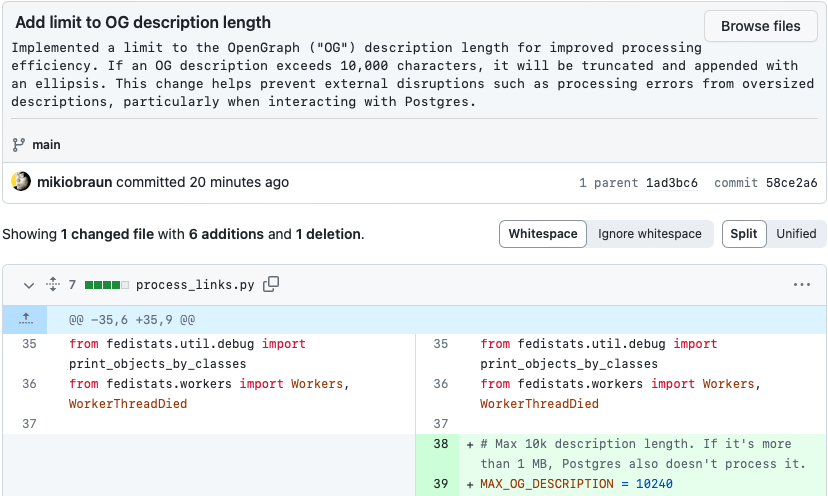Click the expand-all diff arrows icon
This screenshot has height=496, width=828.
[53, 285]
